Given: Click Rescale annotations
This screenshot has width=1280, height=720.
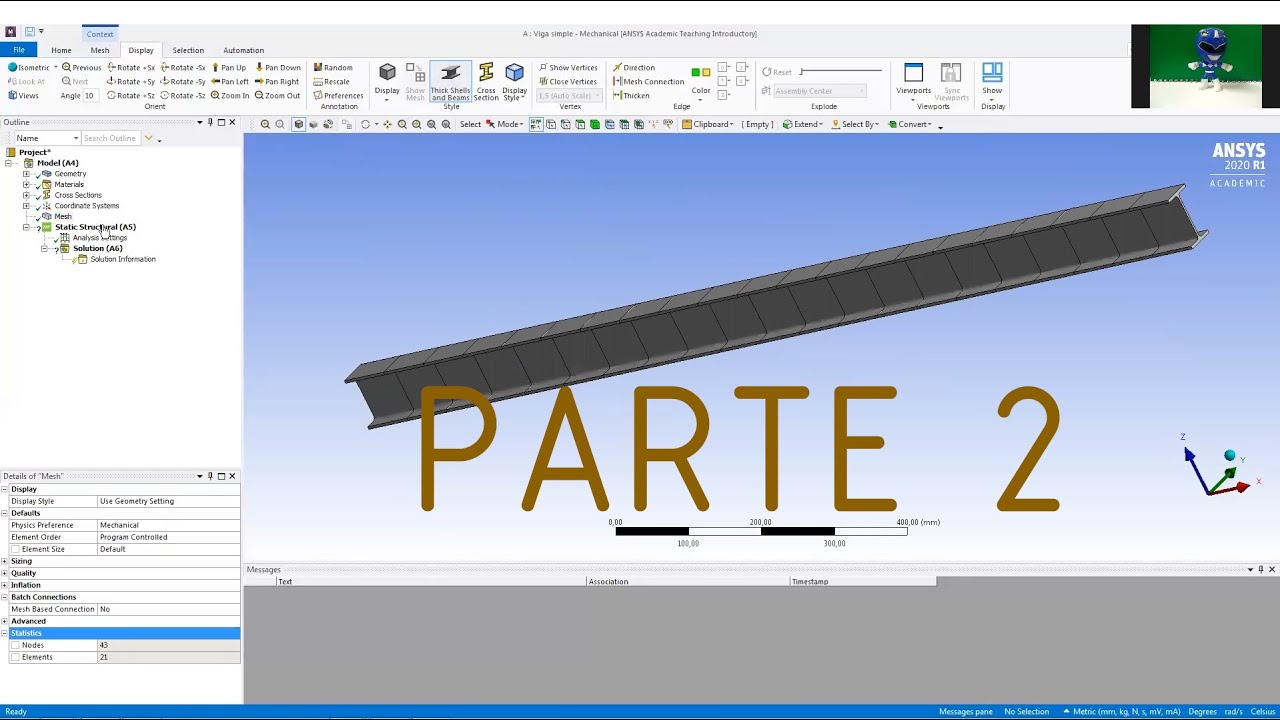Looking at the screenshot, I should 332,81.
